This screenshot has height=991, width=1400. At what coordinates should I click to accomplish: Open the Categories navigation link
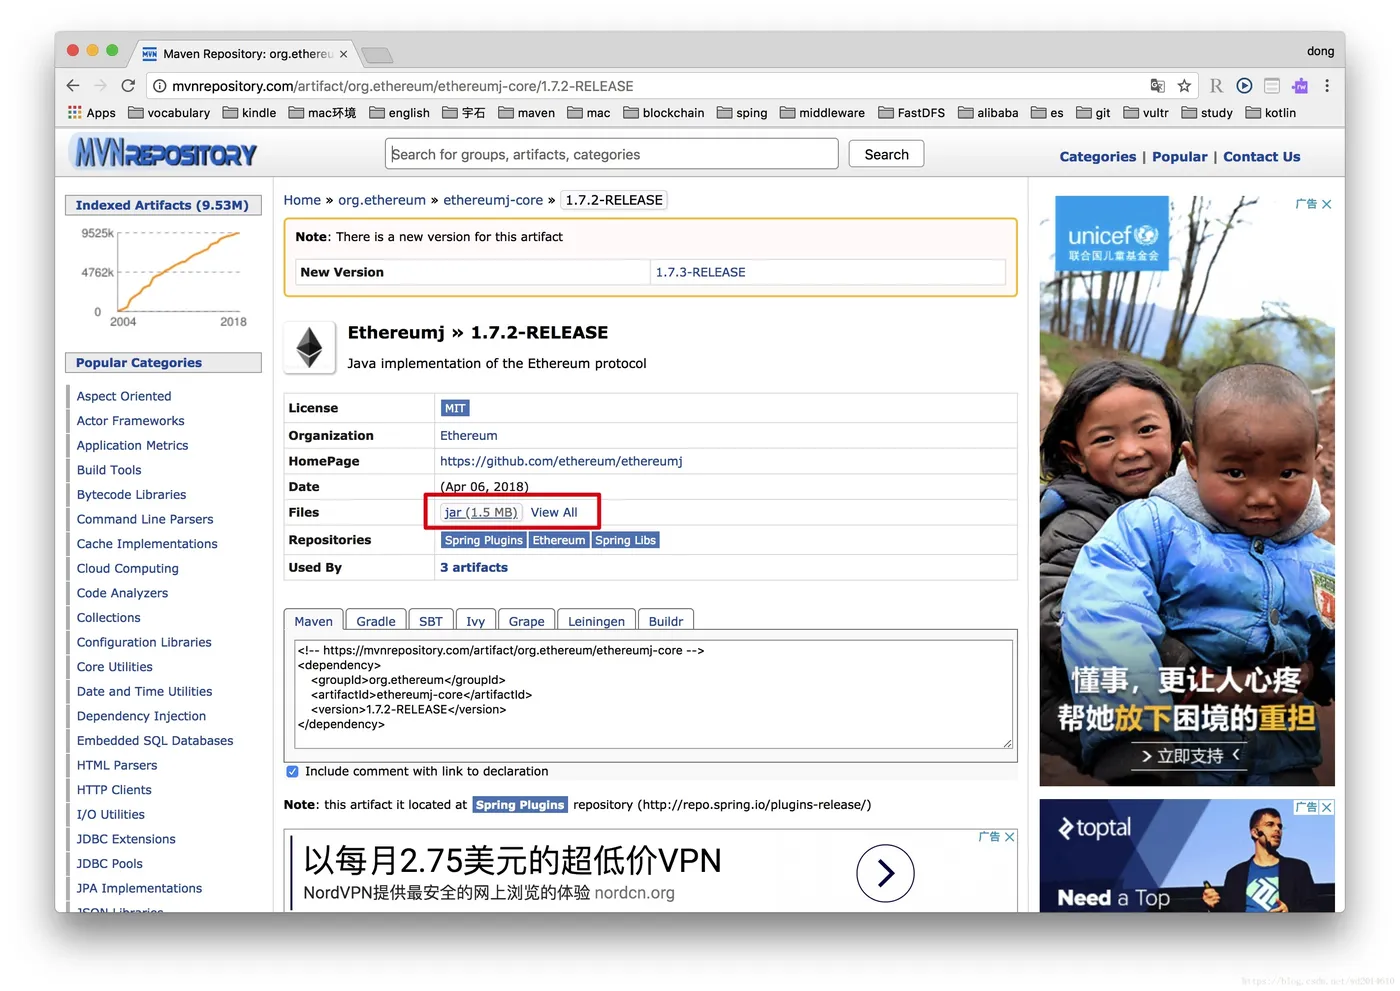pyautogui.click(x=1098, y=157)
